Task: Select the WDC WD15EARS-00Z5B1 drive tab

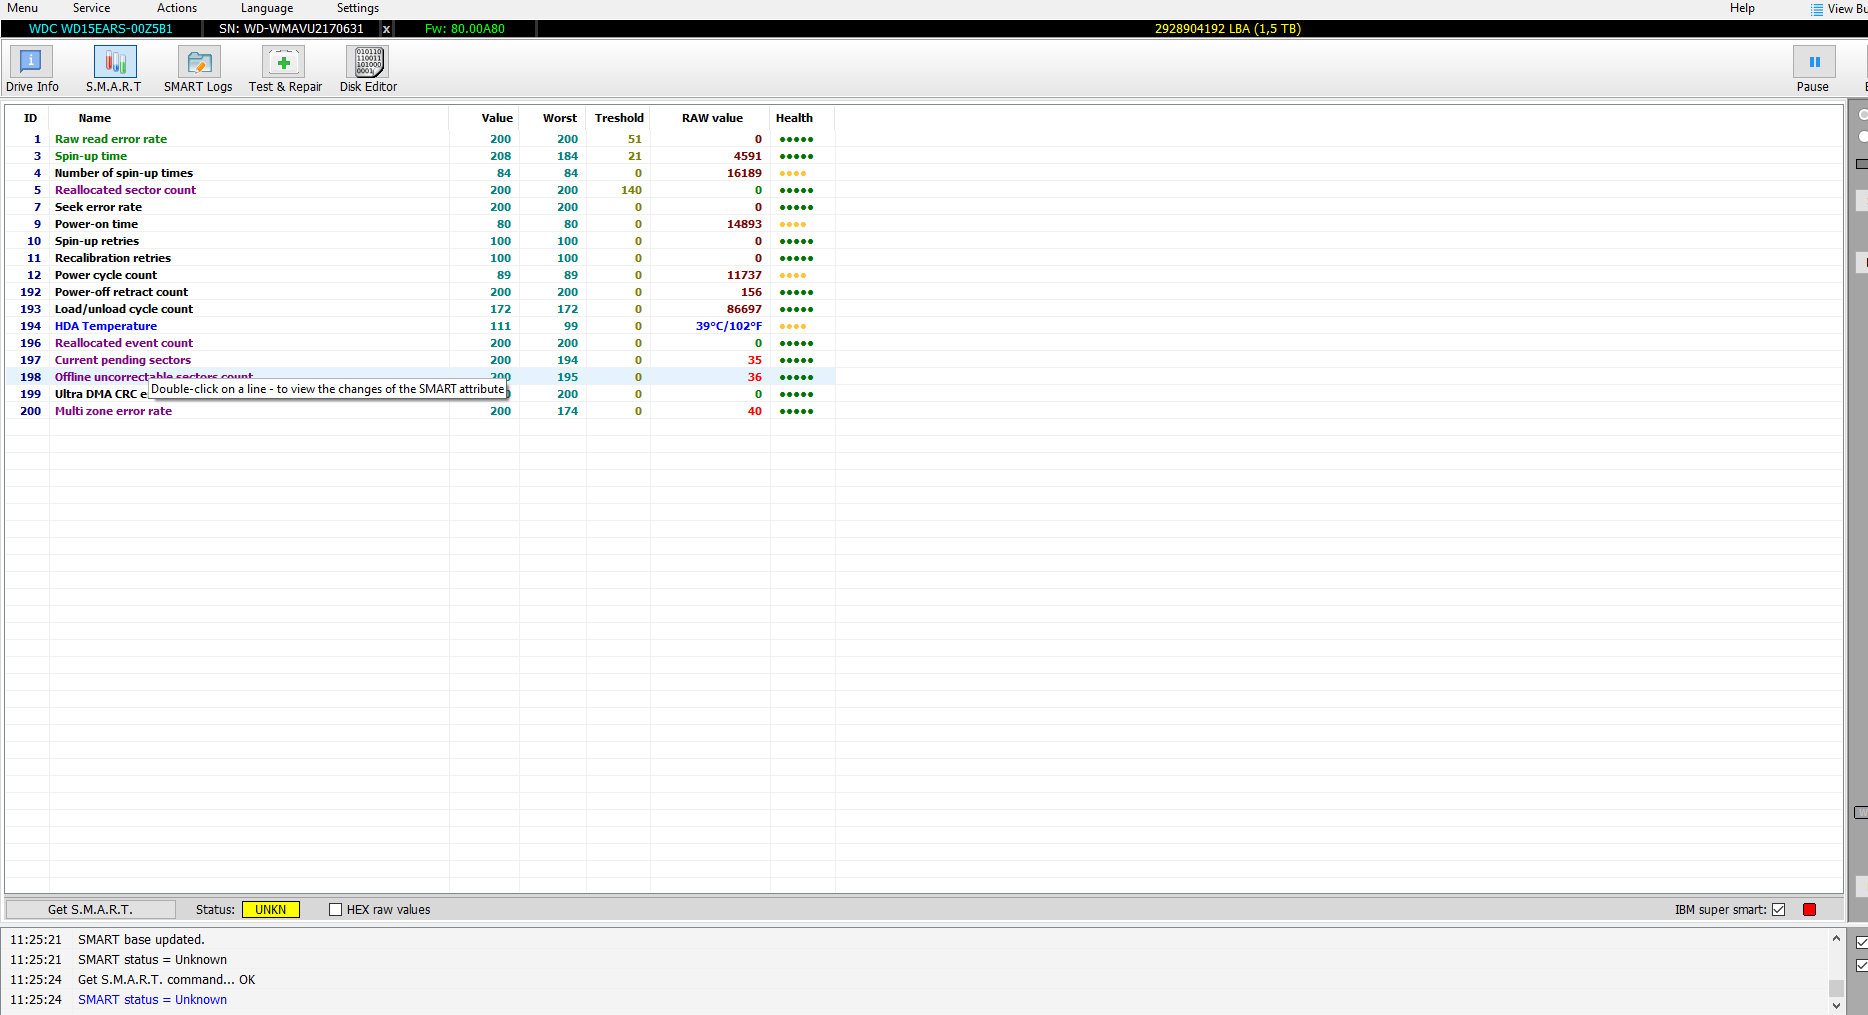Action: pos(100,29)
